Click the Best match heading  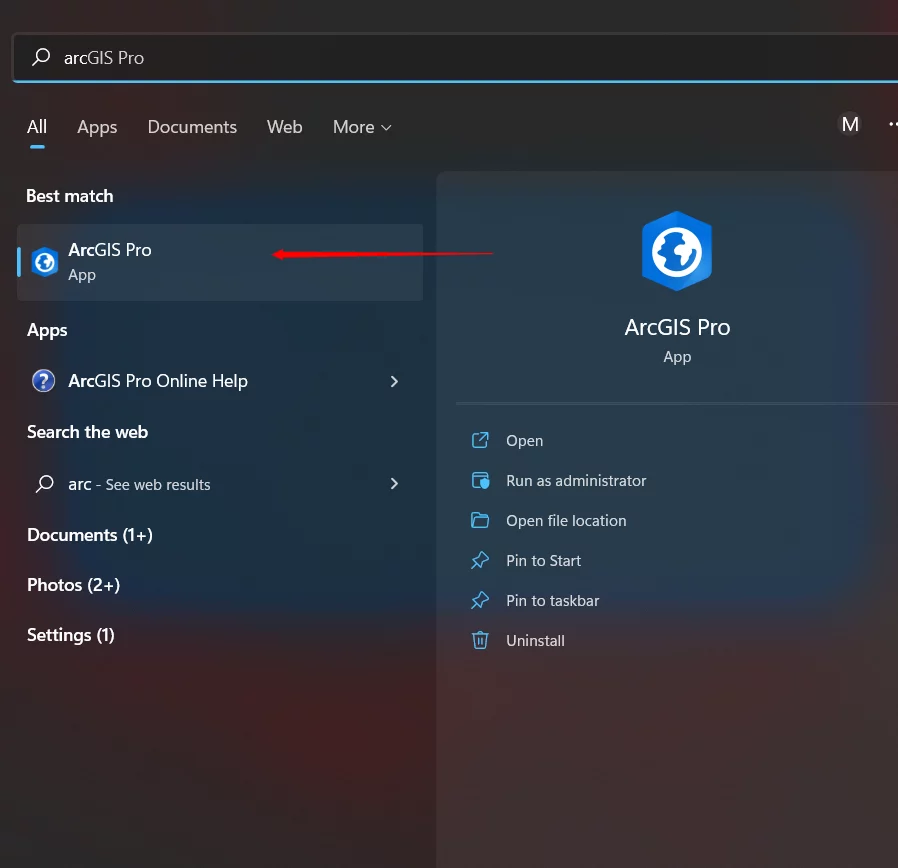[x=70, y=196]
